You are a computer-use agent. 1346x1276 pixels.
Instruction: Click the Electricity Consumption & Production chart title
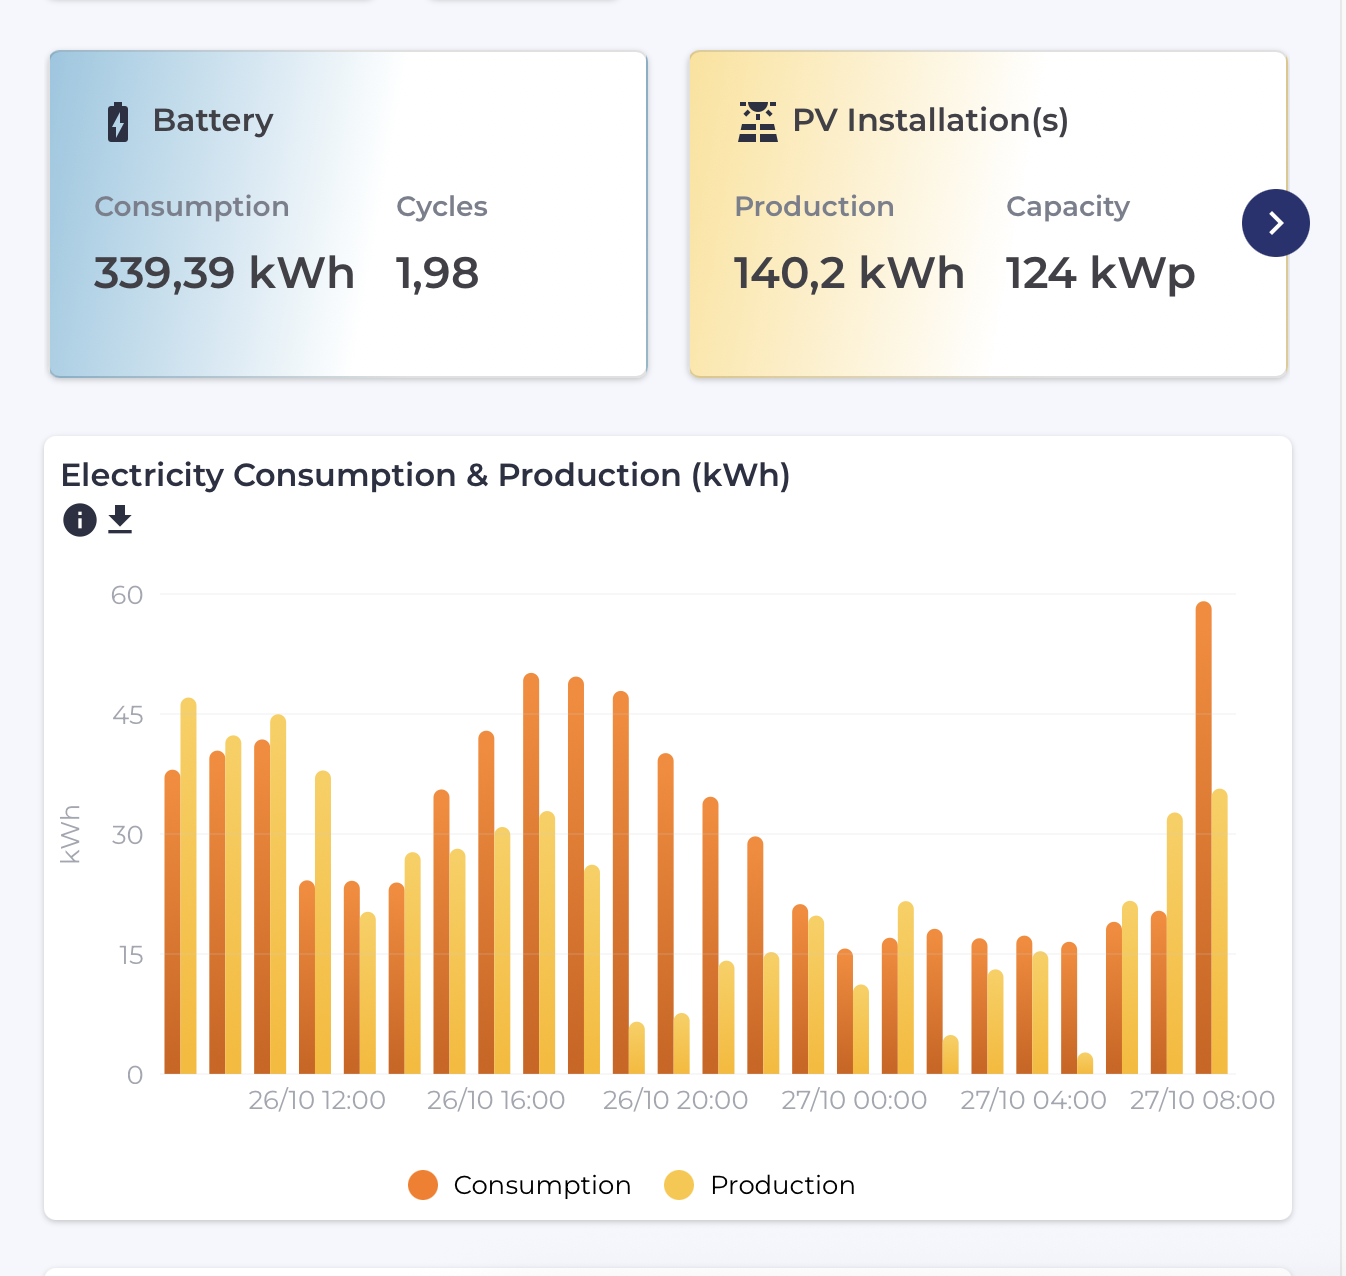tap(425, 475)
